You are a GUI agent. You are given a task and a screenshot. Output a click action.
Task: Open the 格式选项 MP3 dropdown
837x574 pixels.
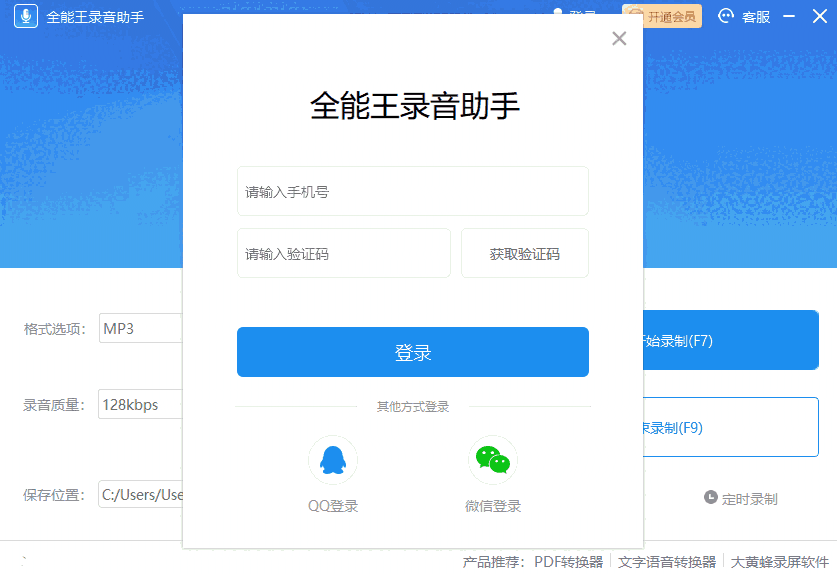tap(141, 328)
